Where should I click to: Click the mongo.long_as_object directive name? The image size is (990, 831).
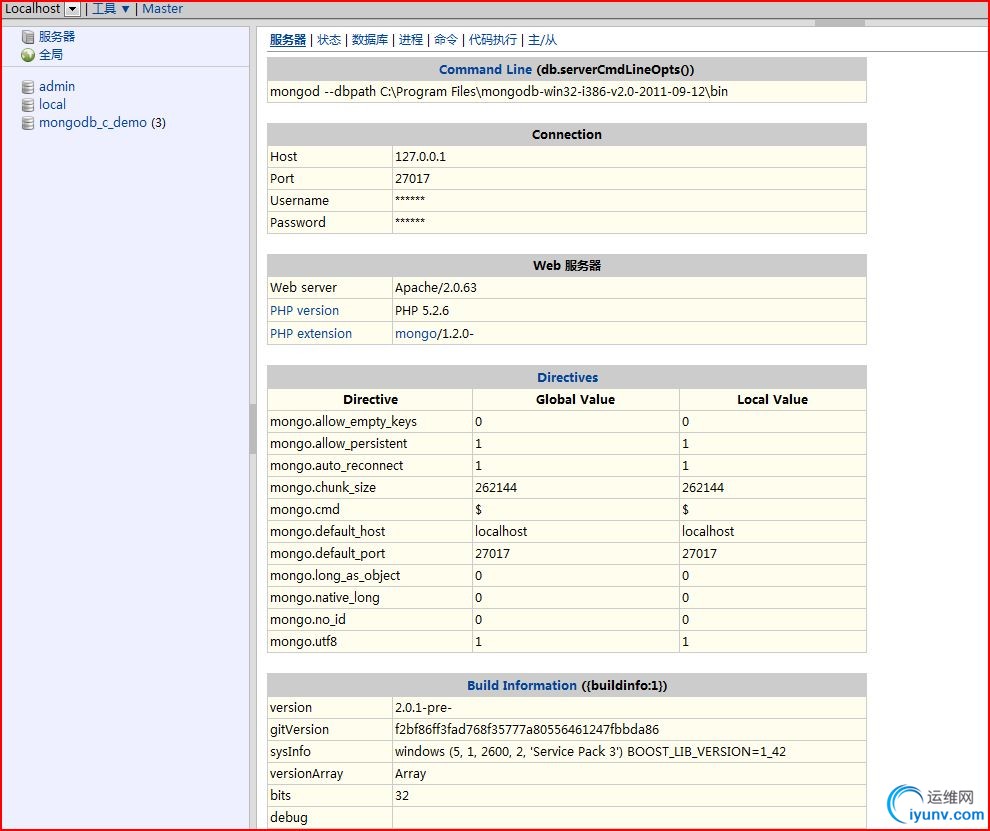pyautogui.click(x=335, y=576)
